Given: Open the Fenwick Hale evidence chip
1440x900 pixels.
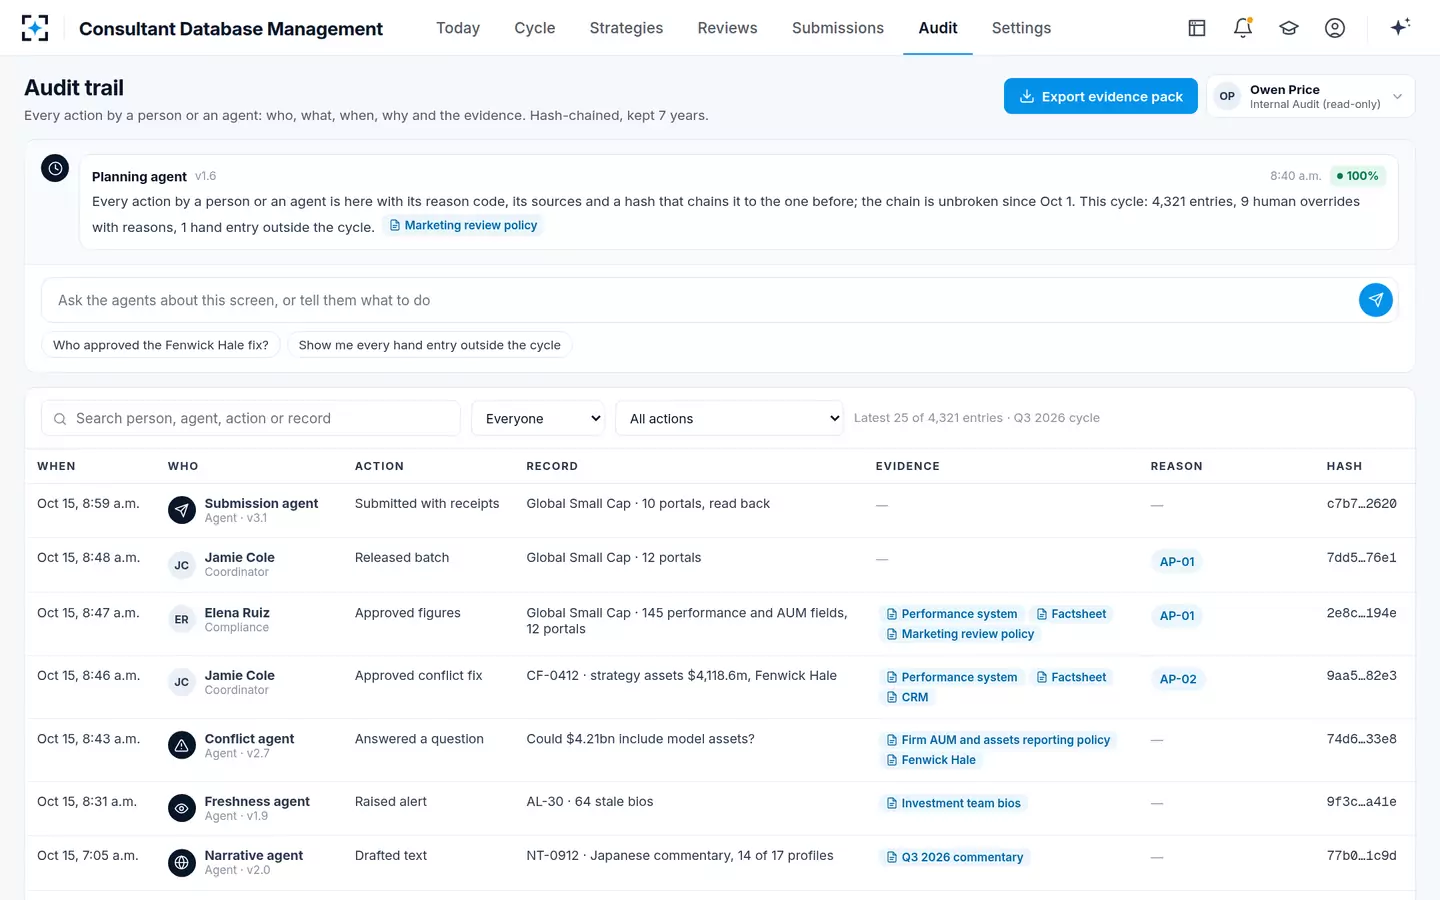Looking at the screenshot, I should 931,760.
